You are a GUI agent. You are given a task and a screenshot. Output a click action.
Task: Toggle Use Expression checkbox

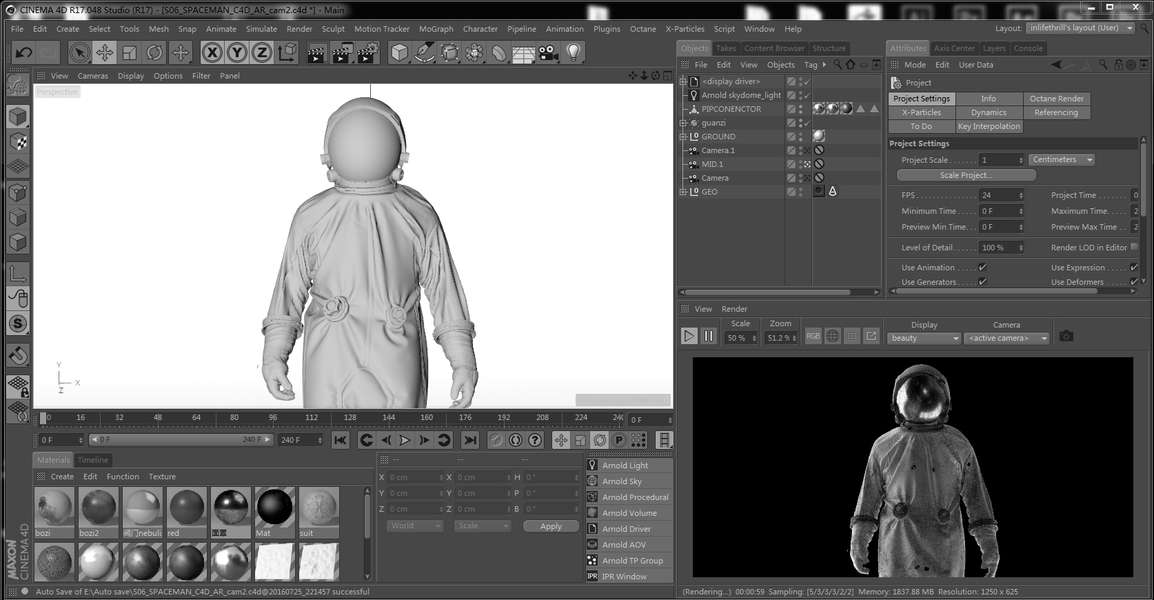coord(1133,267)
